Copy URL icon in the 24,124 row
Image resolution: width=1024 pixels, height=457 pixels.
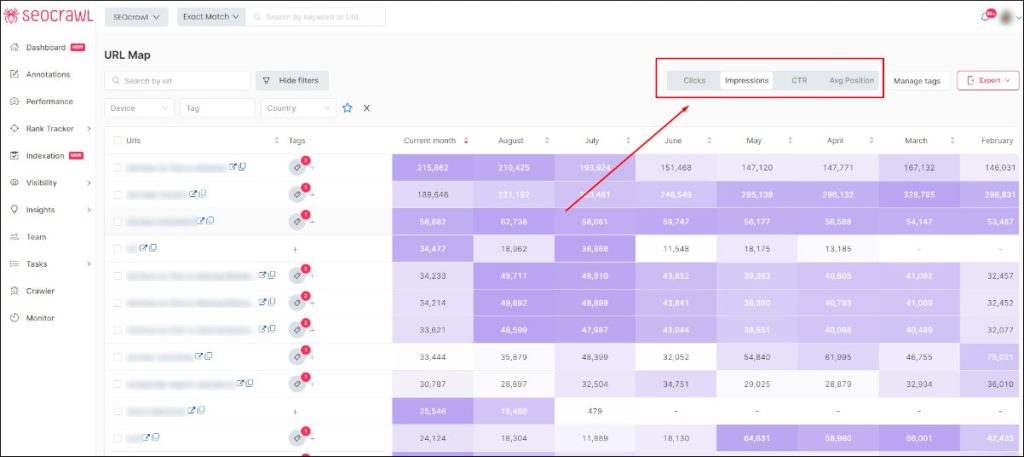pos(155,437)
